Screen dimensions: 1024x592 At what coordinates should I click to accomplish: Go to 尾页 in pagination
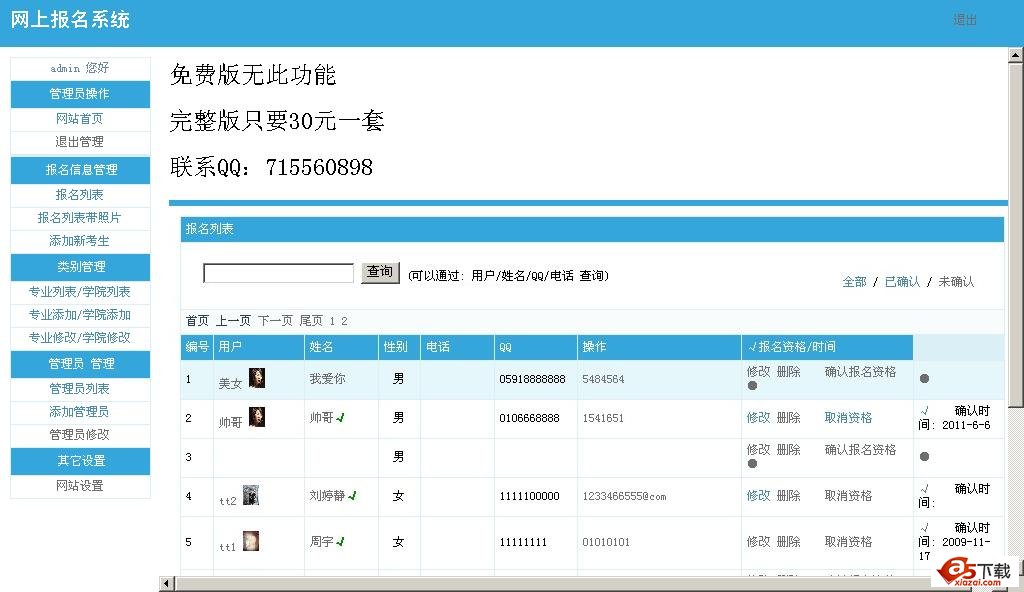(x=311, y=321)
